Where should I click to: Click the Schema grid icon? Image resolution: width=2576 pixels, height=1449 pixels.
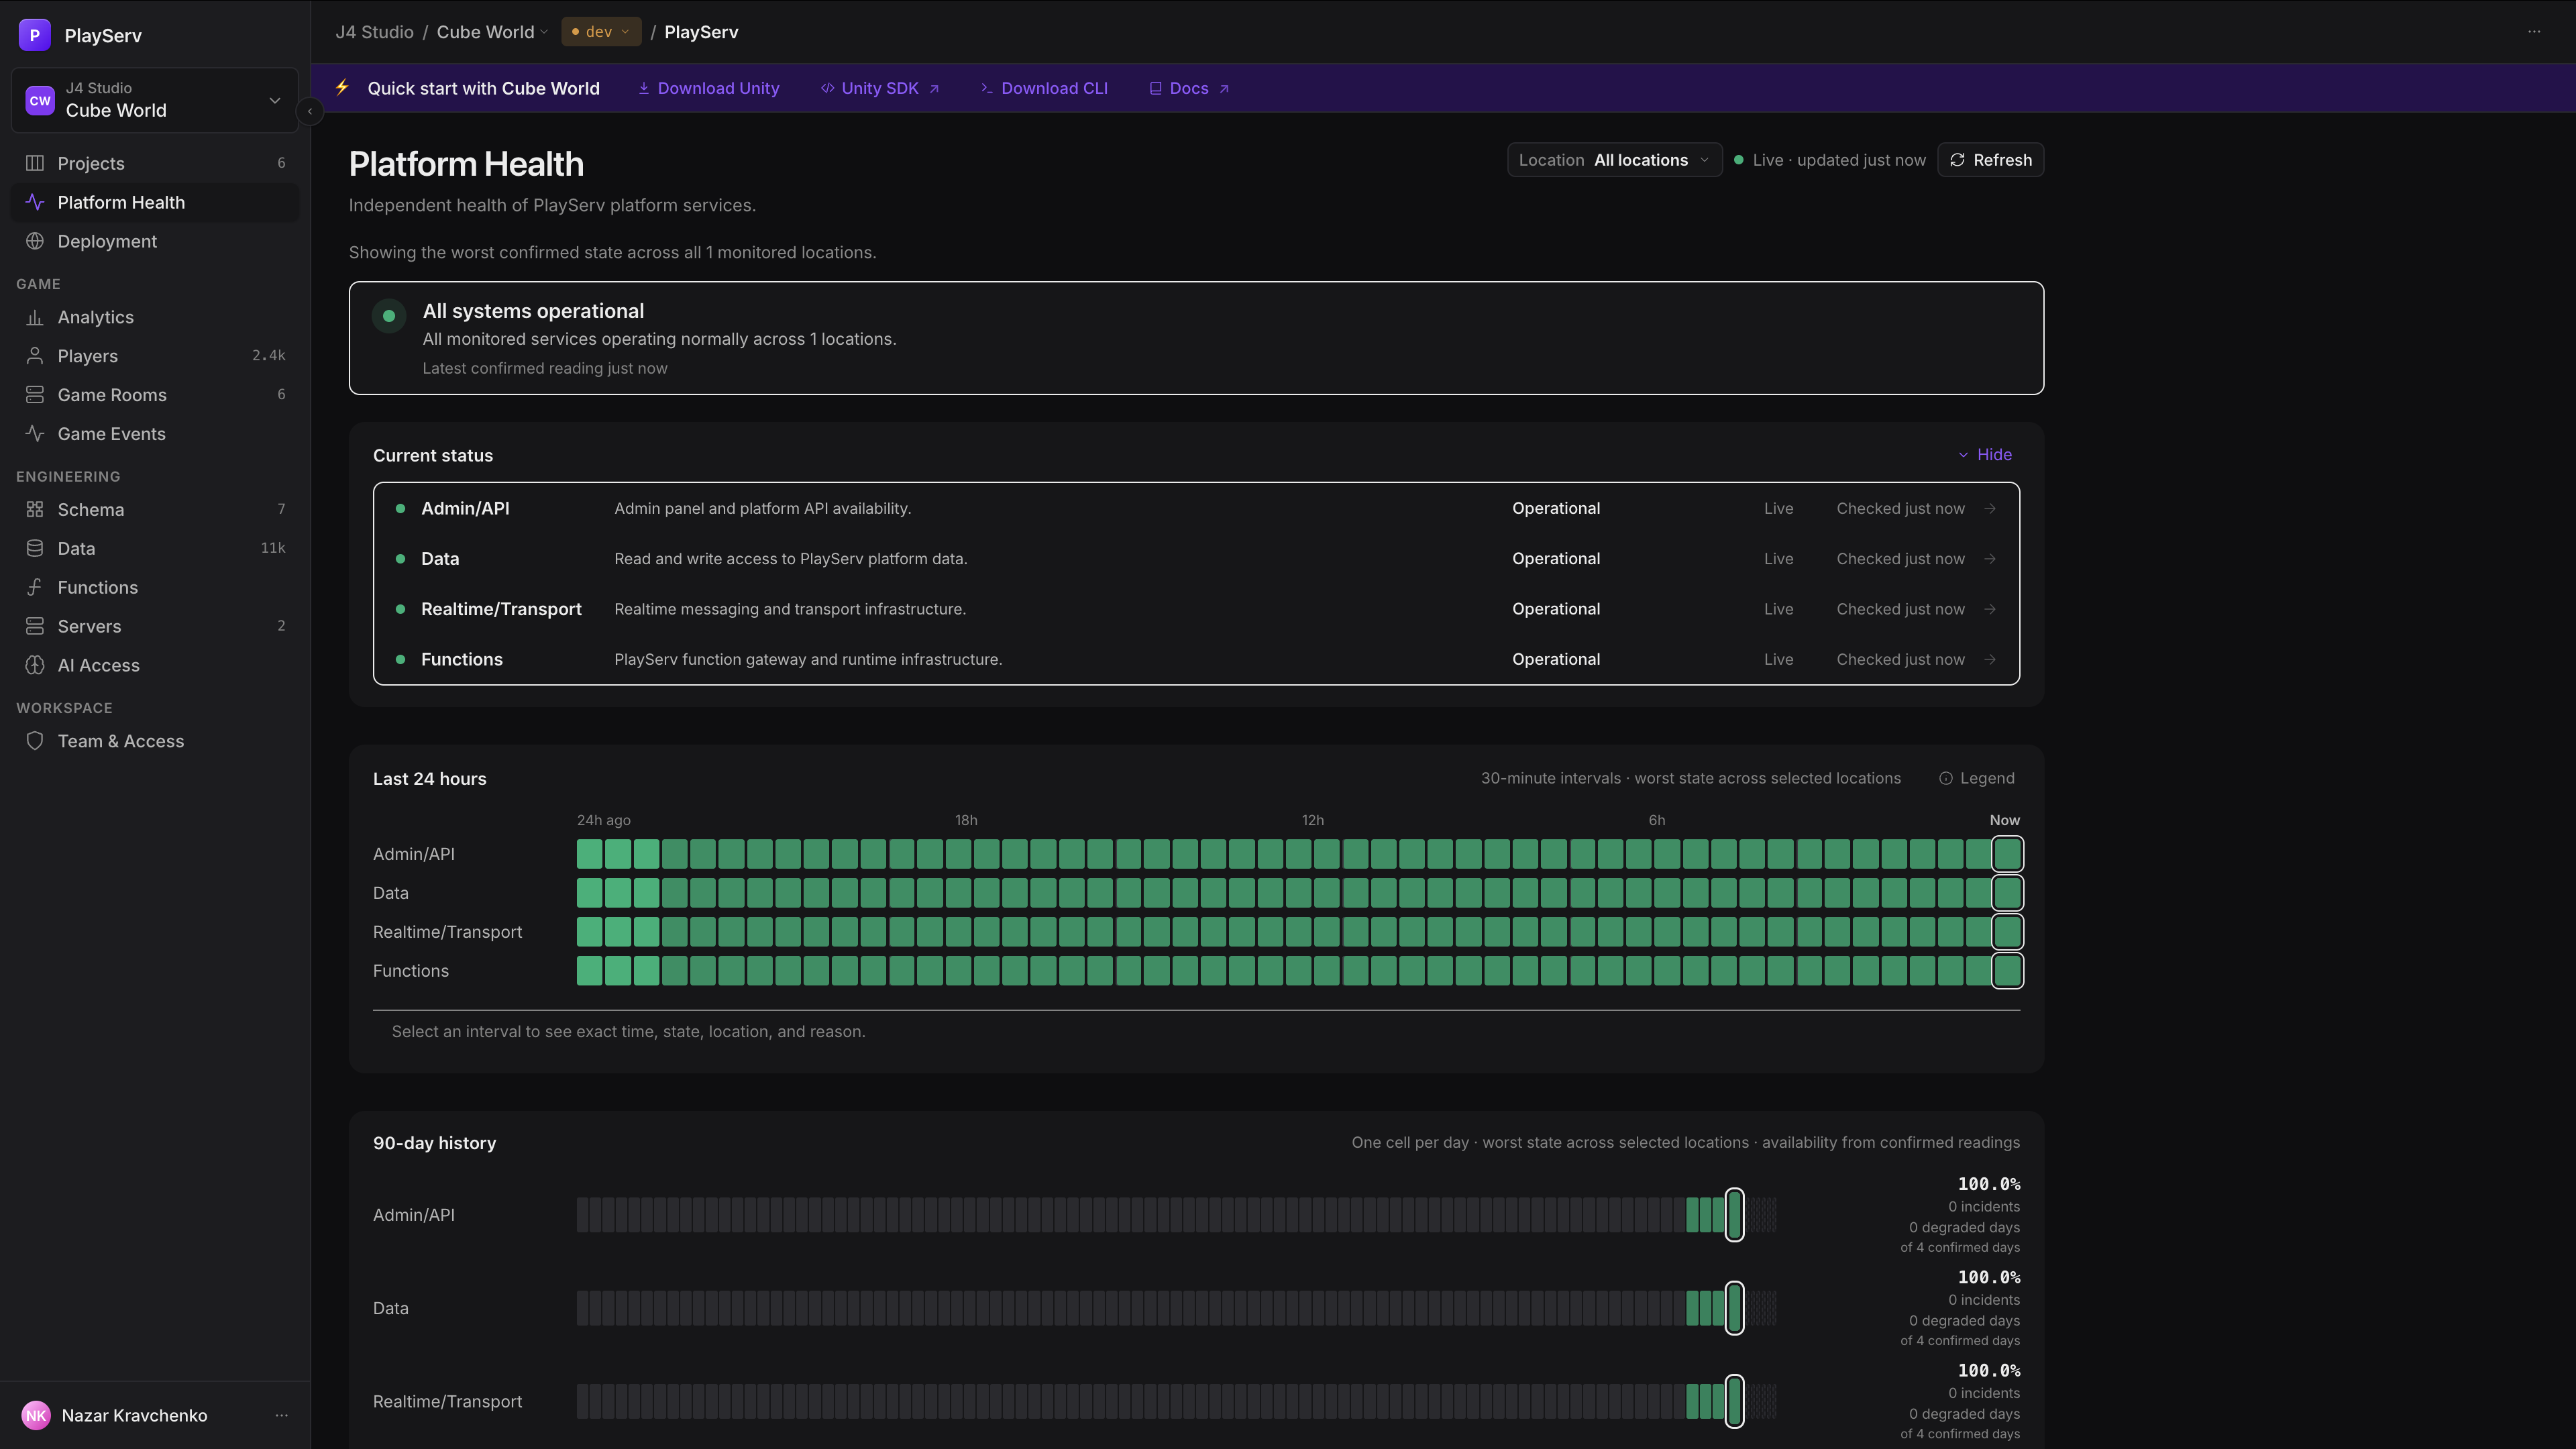[35, 509]
